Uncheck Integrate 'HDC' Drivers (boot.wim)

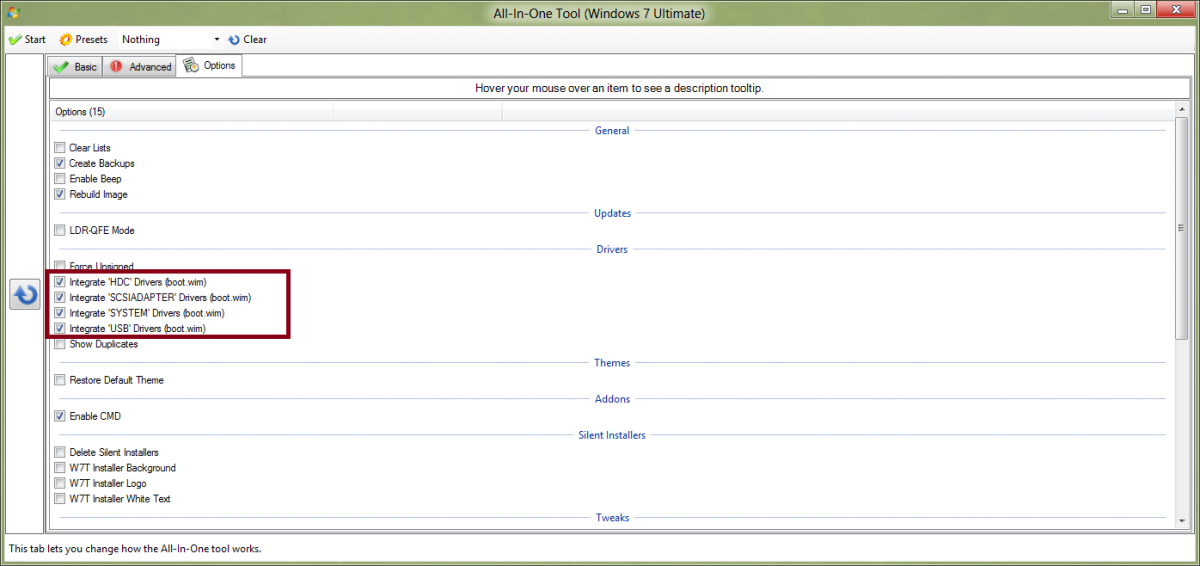pyautogui.click(x=60, y=282)
